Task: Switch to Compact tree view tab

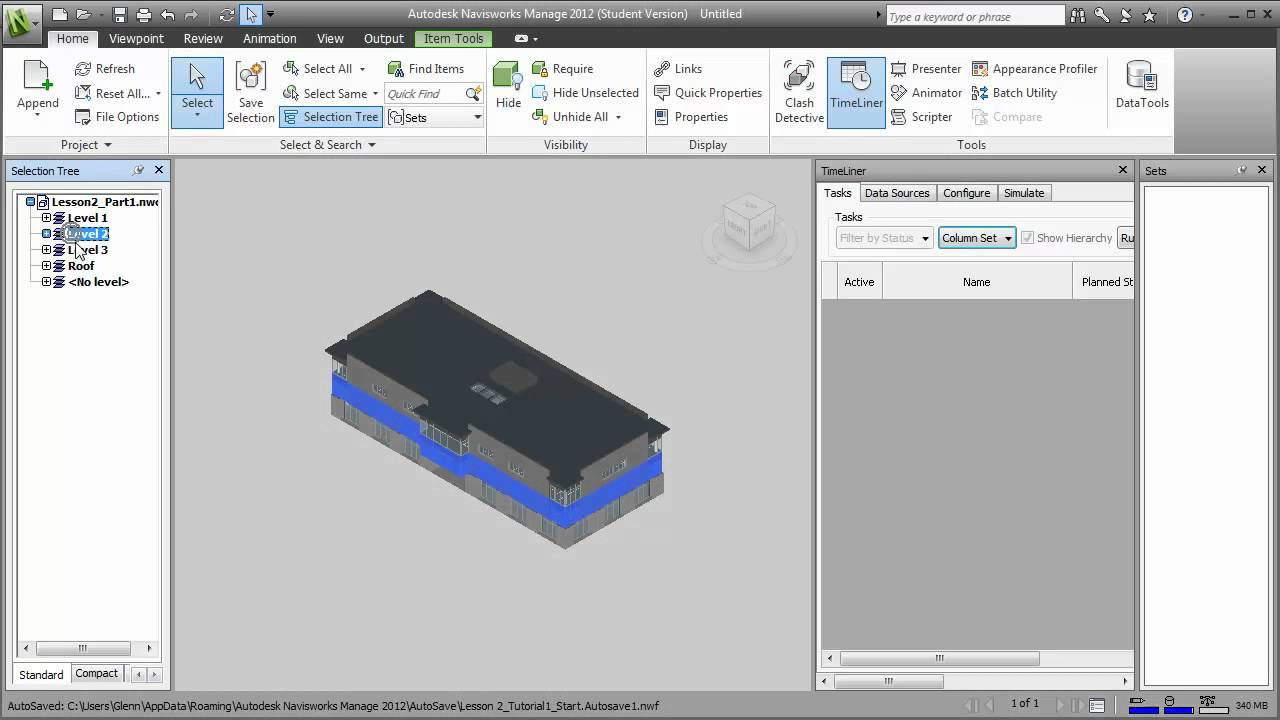Action: click(97, 674)
